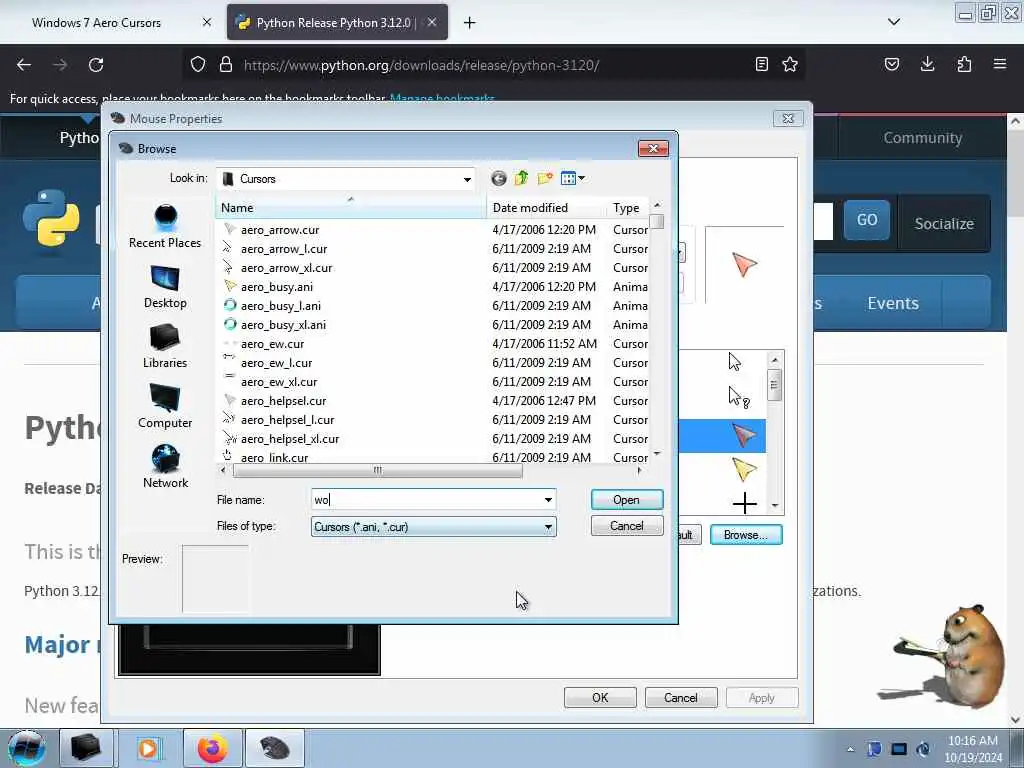Go up one level folder icon
This screenshot has height=768, width=1024.
click(x=521, y=178)
